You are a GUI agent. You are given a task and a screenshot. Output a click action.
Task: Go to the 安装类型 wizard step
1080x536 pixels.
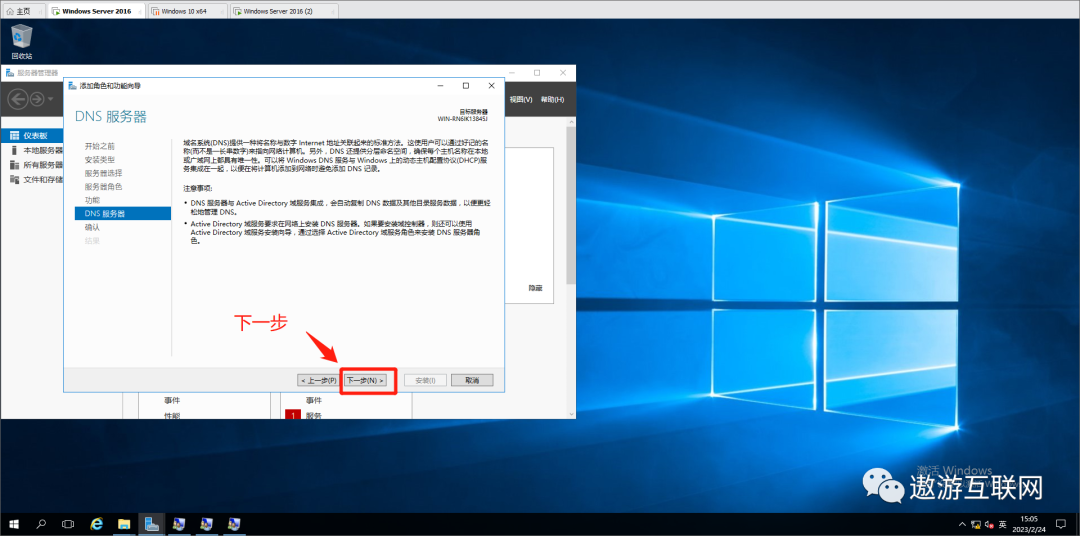(x=100, y=159)
